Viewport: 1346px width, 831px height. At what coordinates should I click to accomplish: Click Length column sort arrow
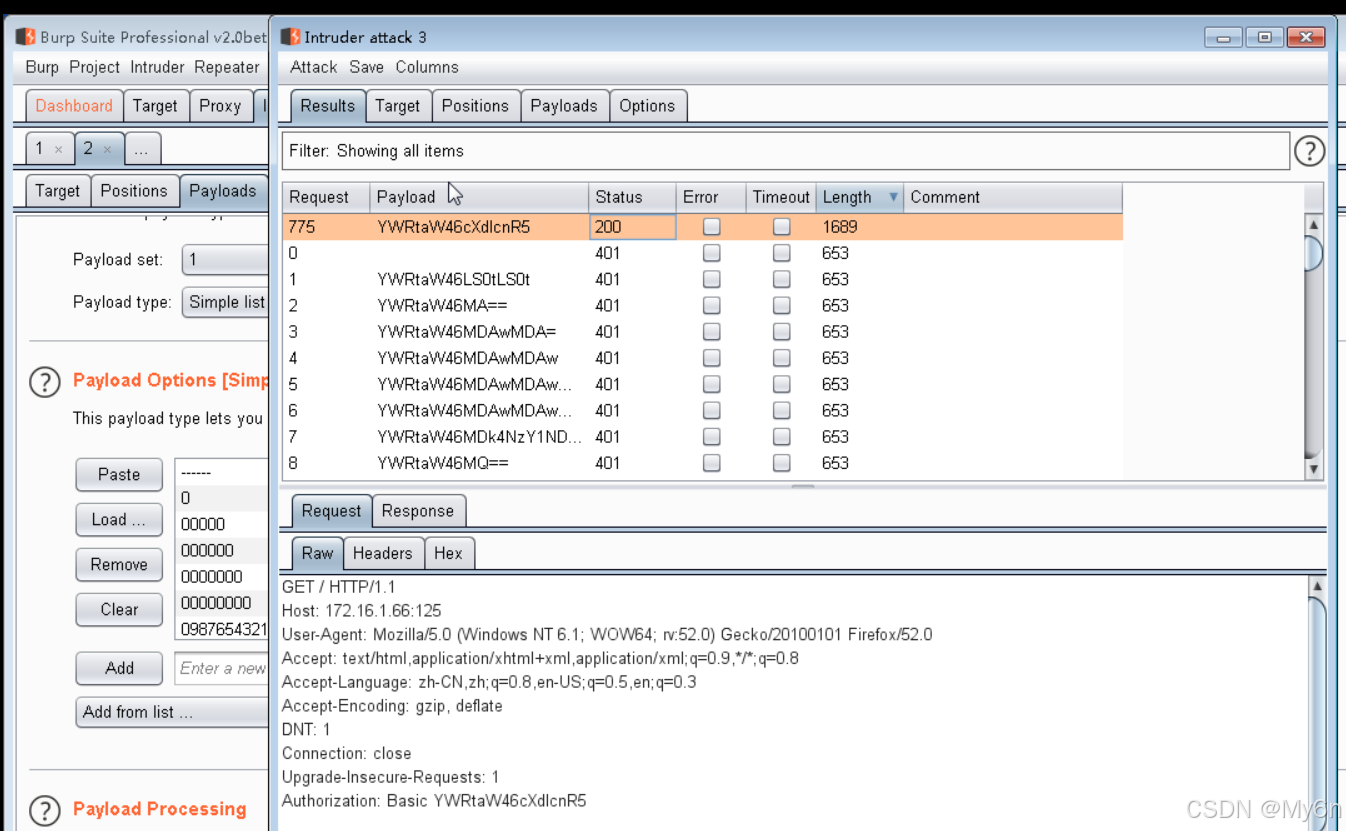[893, 197]
